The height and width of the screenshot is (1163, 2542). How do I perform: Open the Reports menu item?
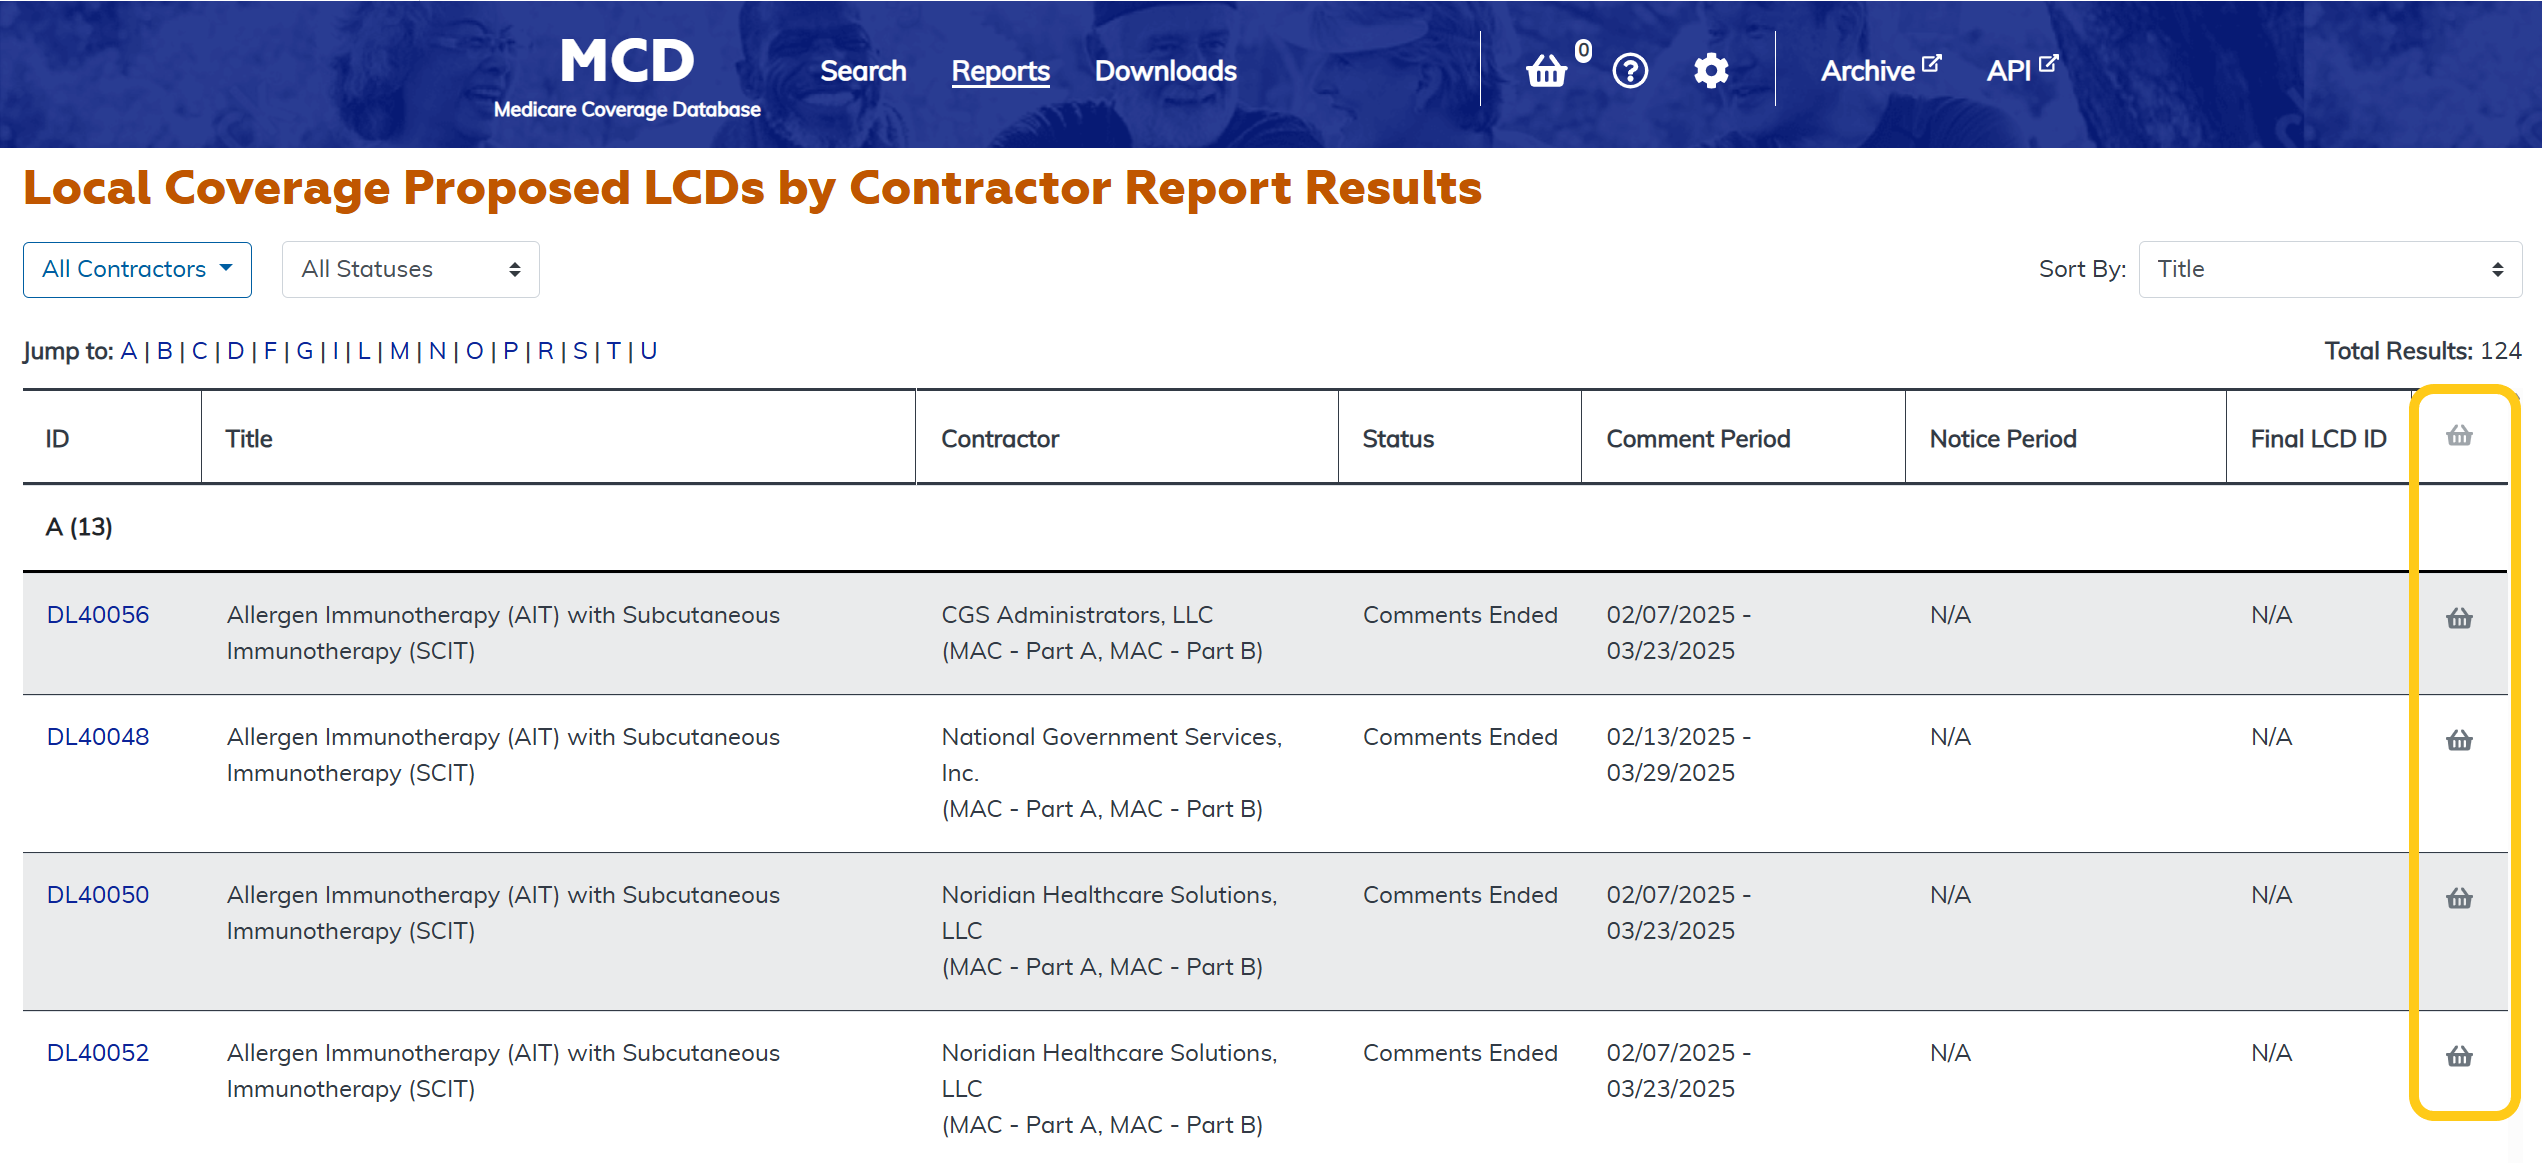[x=1000, y=71]
